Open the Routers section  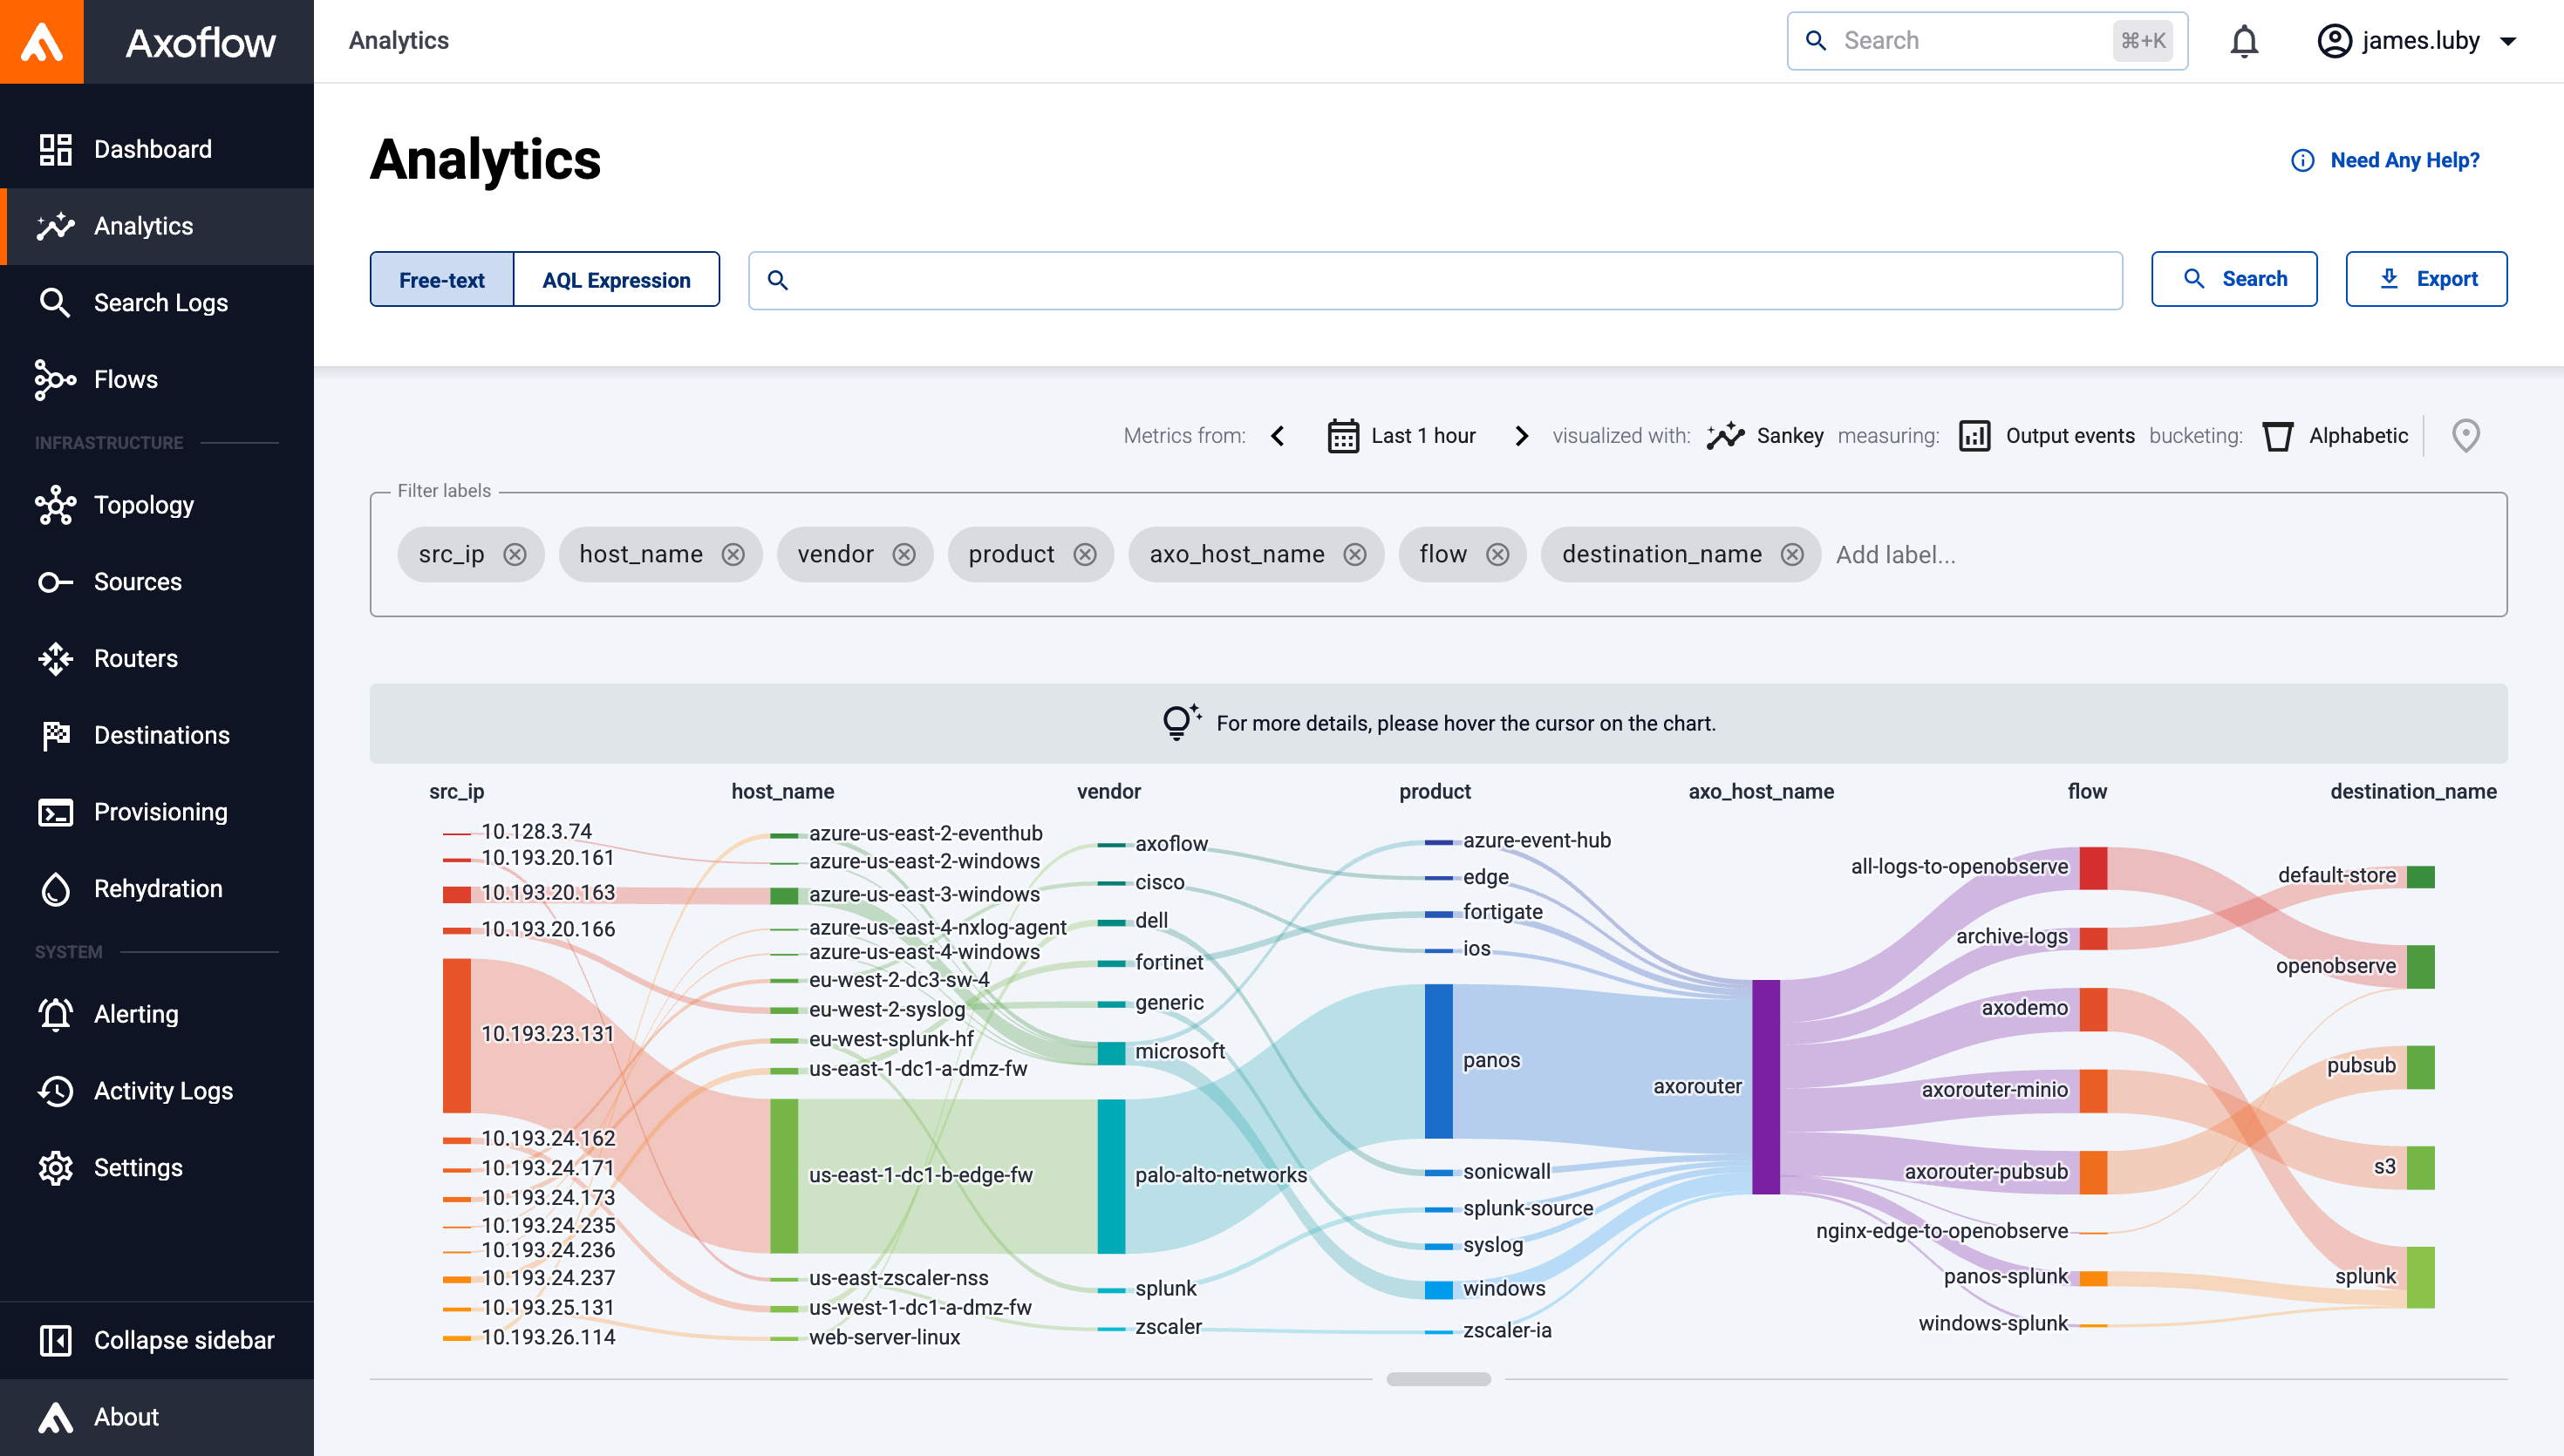(x=135, y=658)
